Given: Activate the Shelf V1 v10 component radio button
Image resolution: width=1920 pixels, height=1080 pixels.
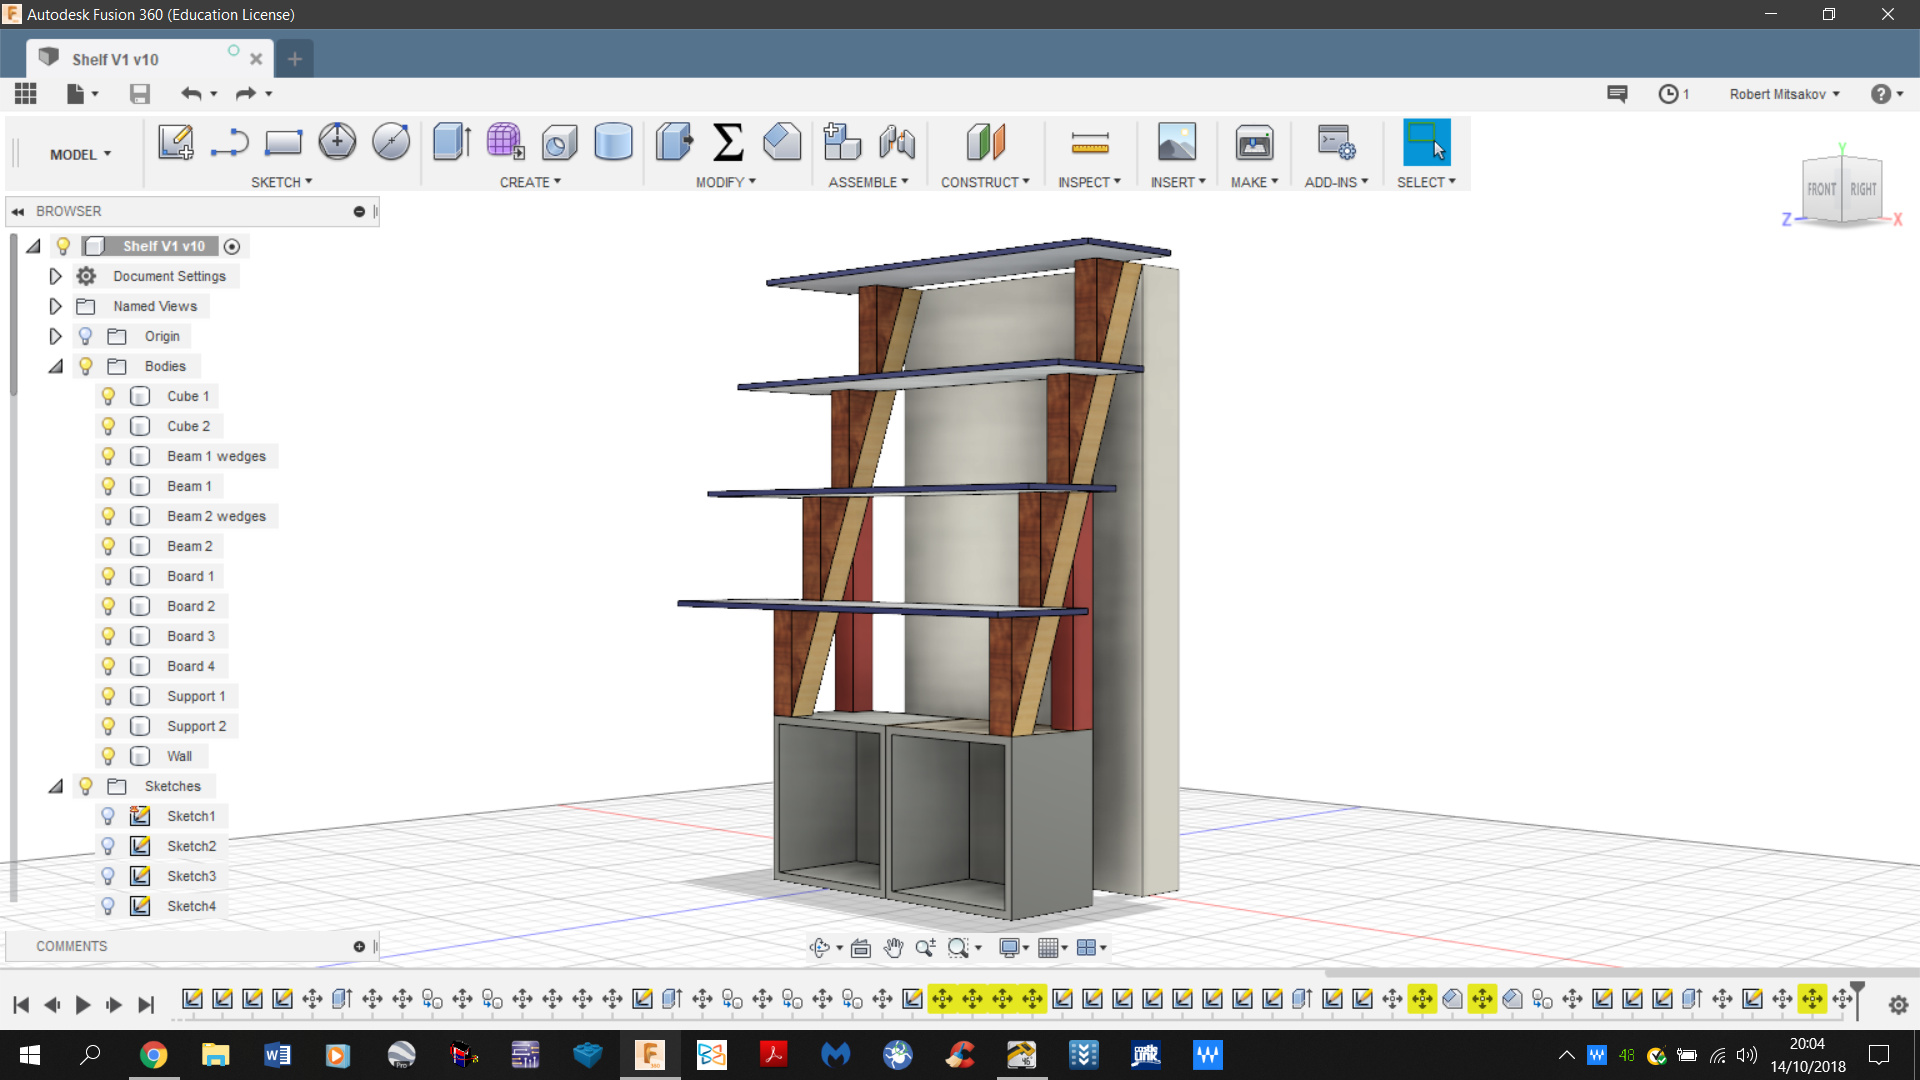Looking at the screenshot, I should (x=232, y=246).
